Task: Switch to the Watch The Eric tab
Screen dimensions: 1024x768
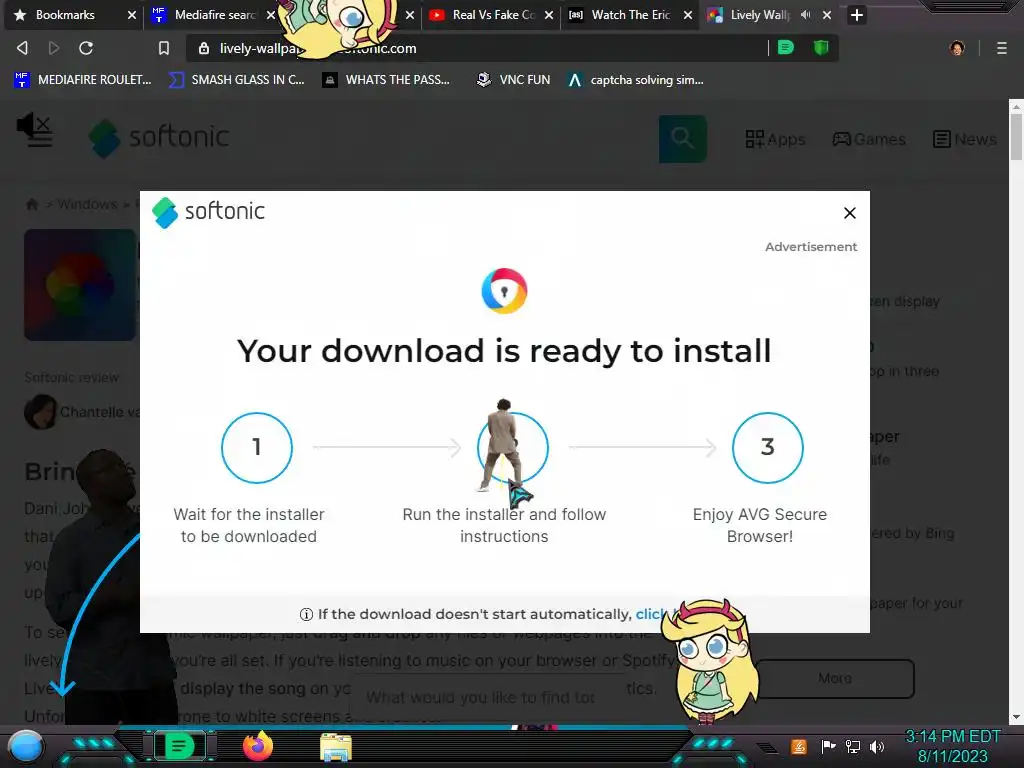Action: click(x=630, y=14)
